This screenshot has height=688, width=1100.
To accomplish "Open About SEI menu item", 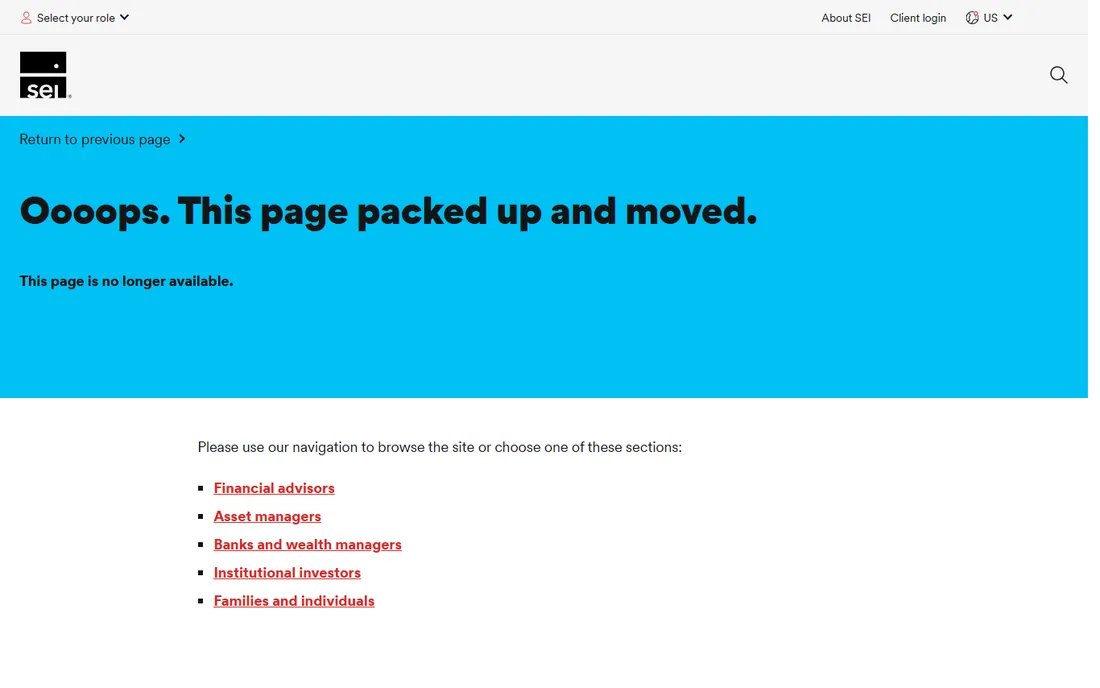I will (x=845, y=18).
